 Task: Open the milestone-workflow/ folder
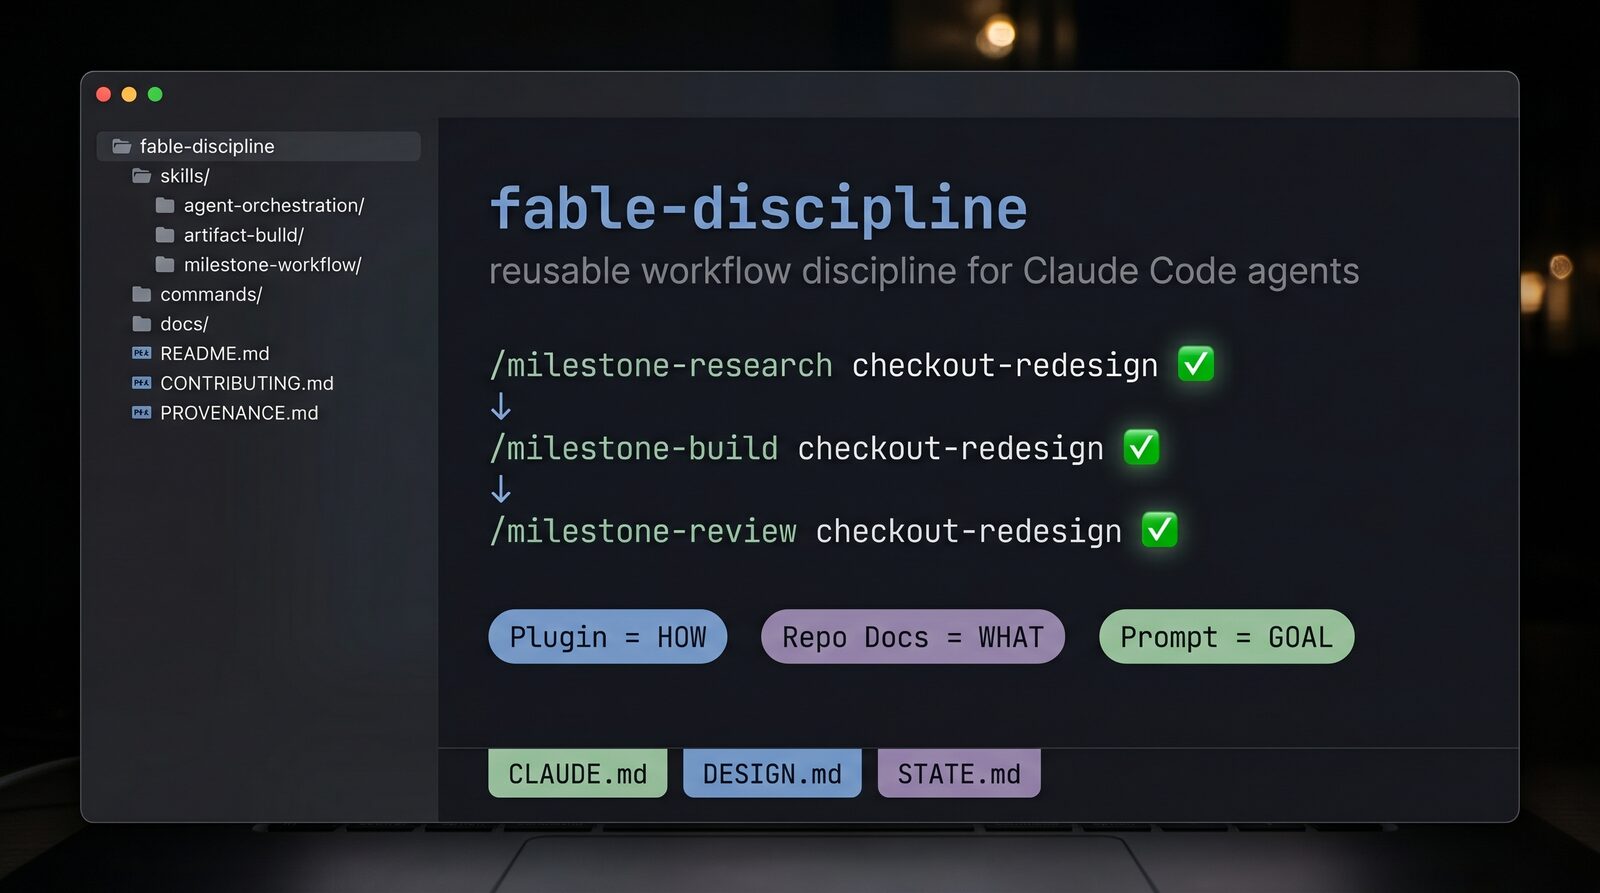[273, 265]
